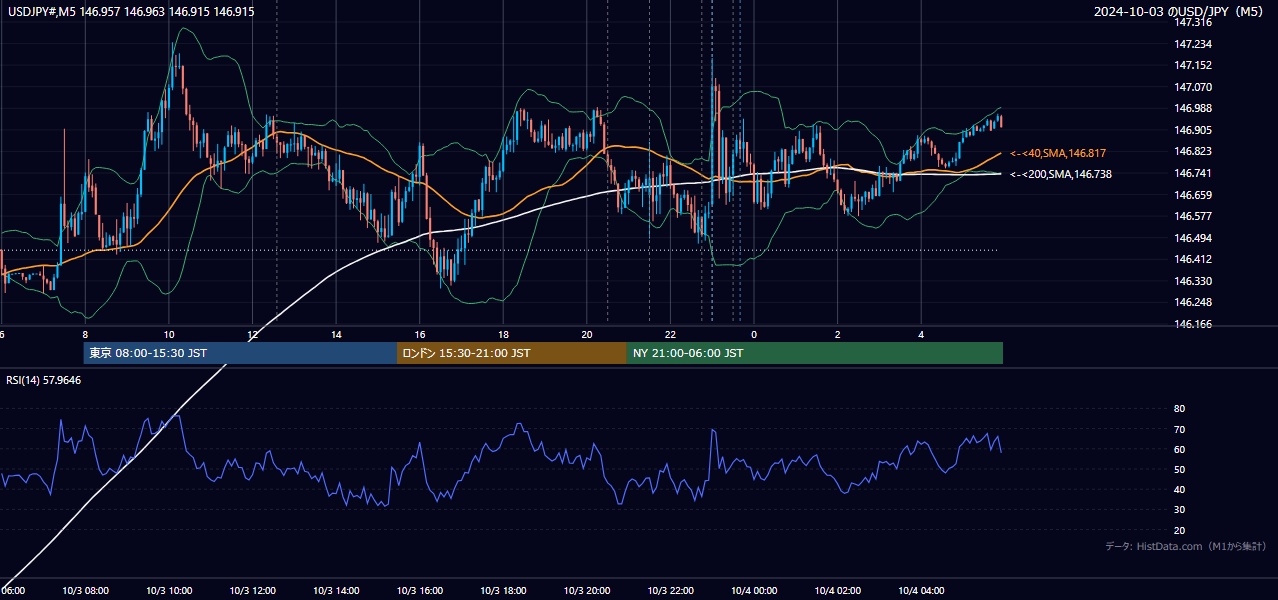Click the 10/3 18:00 time label
This screenshot has width=1278, height=600.
click(x=503, y=591)
